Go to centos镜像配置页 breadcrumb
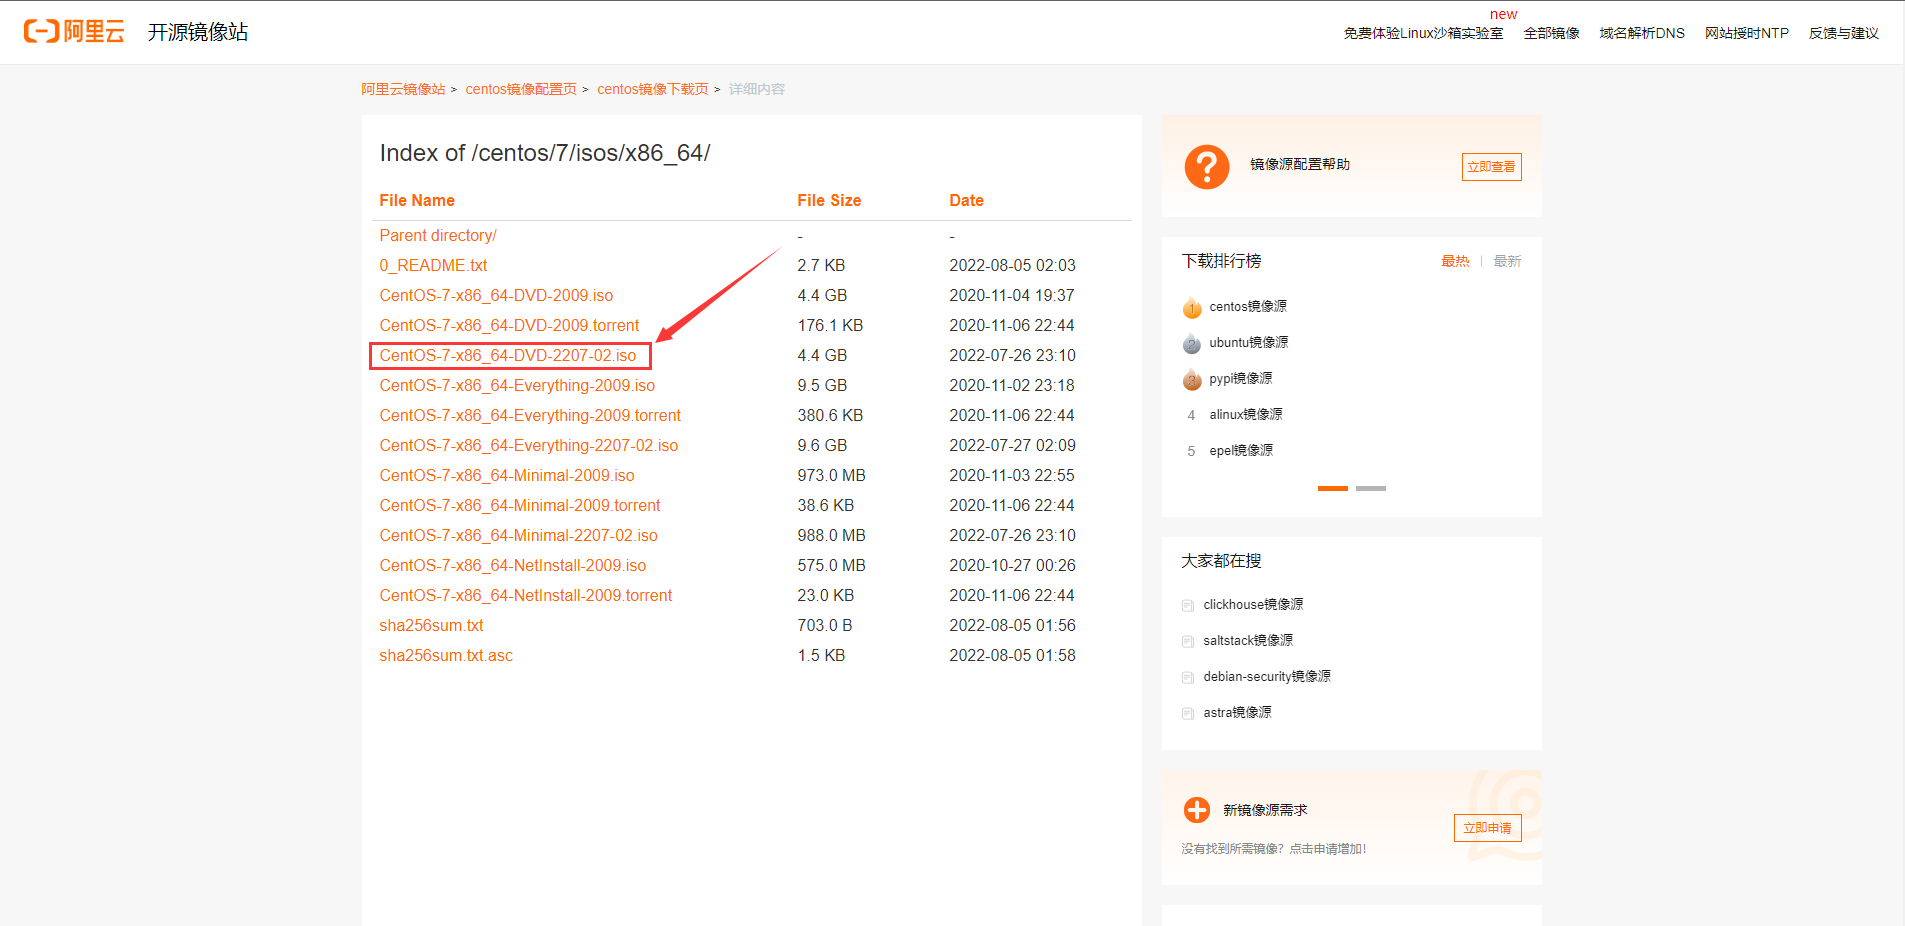The width and height of the screenshot is (1905, 926). pyautogui.click(x=520, y=89)
